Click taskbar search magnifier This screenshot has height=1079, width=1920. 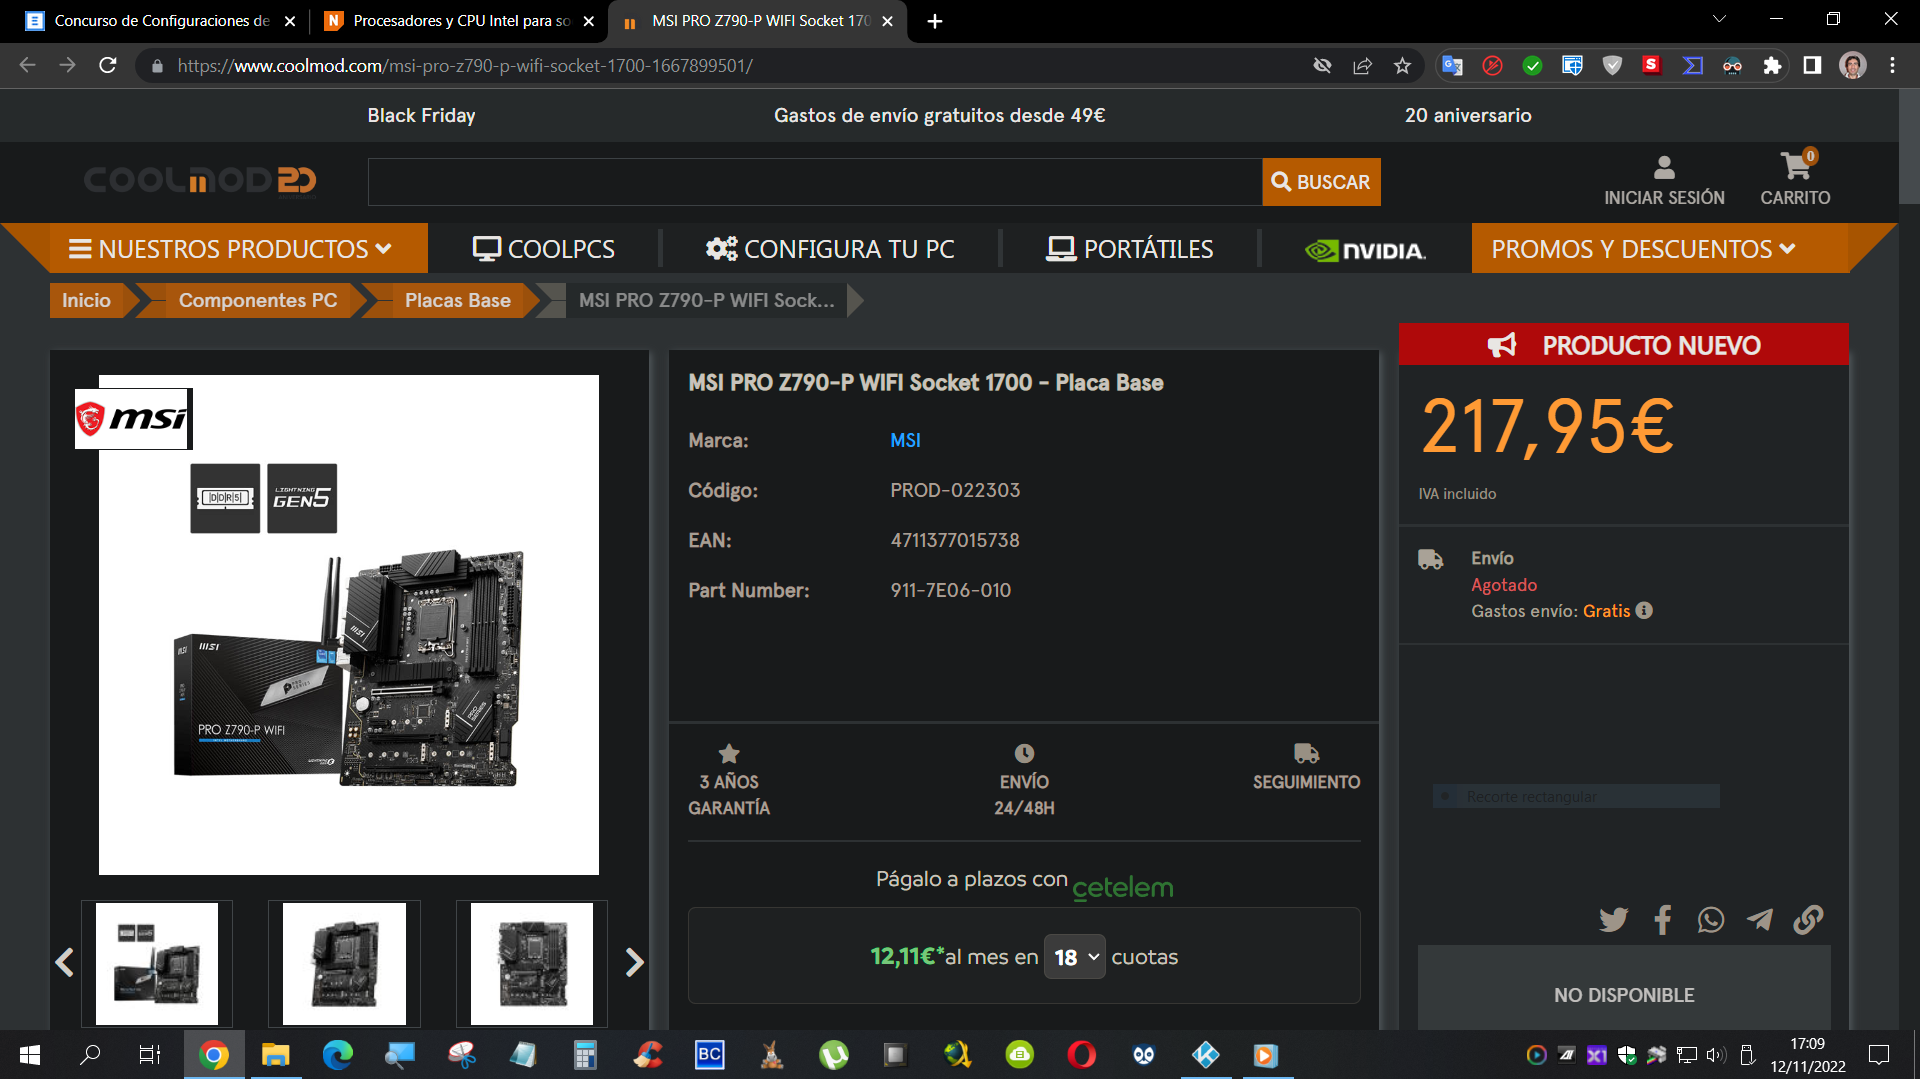(x=90, y=1055)
